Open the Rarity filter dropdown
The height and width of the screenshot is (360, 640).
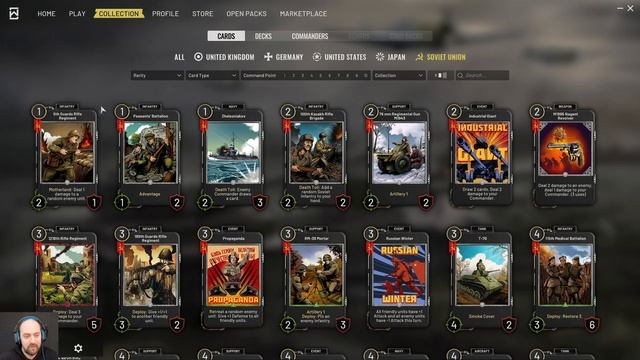coord(157,76)
